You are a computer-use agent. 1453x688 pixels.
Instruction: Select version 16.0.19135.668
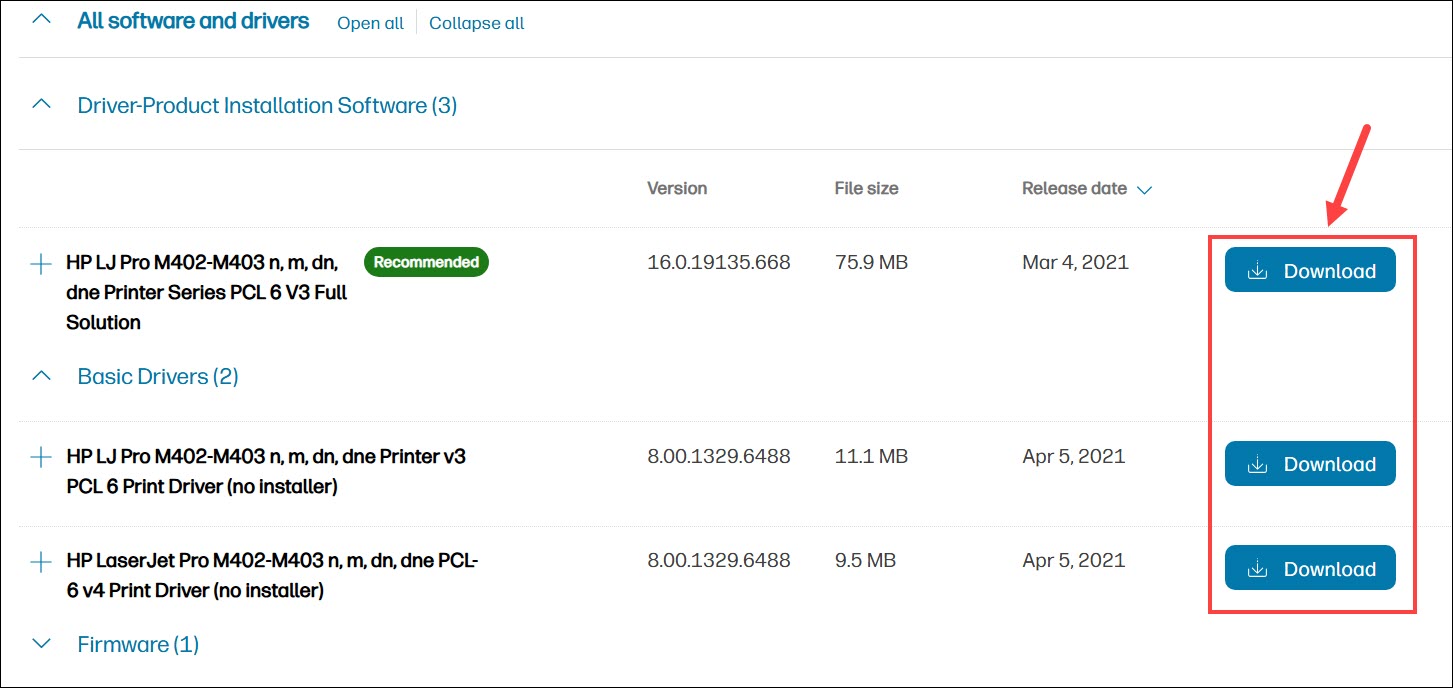[x=719, y=263]
